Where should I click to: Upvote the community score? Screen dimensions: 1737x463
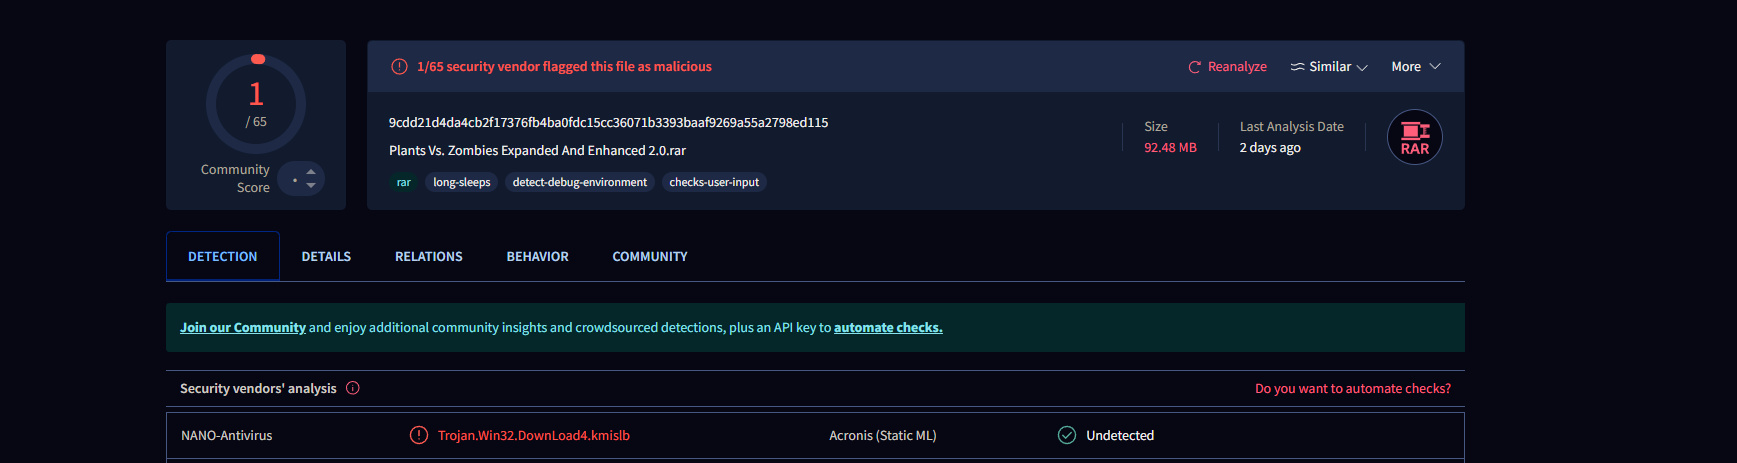coord(311,172)
